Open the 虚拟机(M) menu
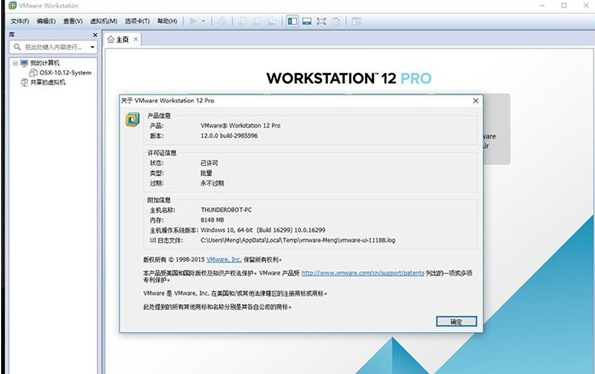The image size is (595, 374). coord(104,21)
